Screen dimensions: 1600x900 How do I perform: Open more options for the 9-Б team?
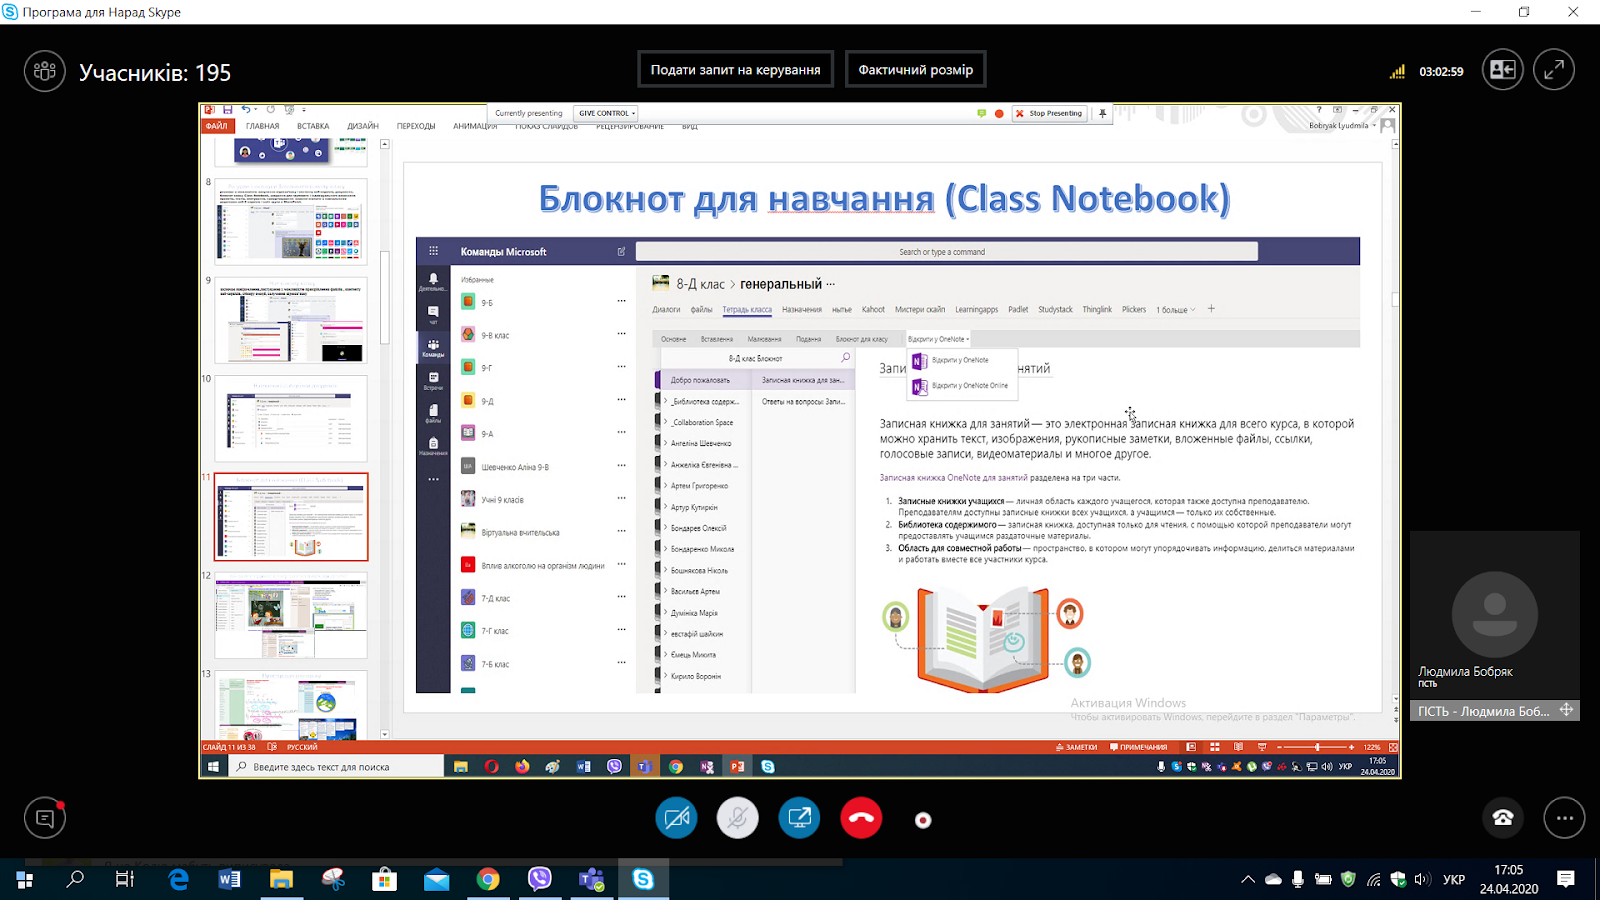tap(621, 301)
